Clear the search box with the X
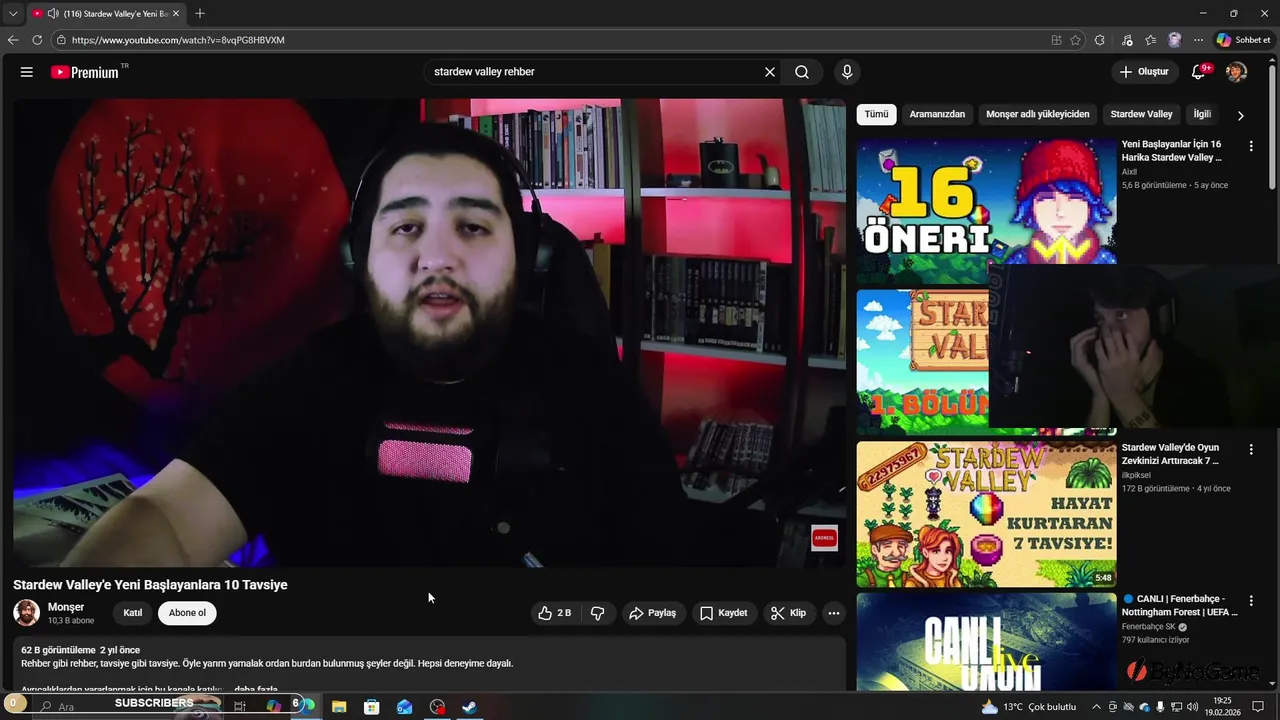 770,72
